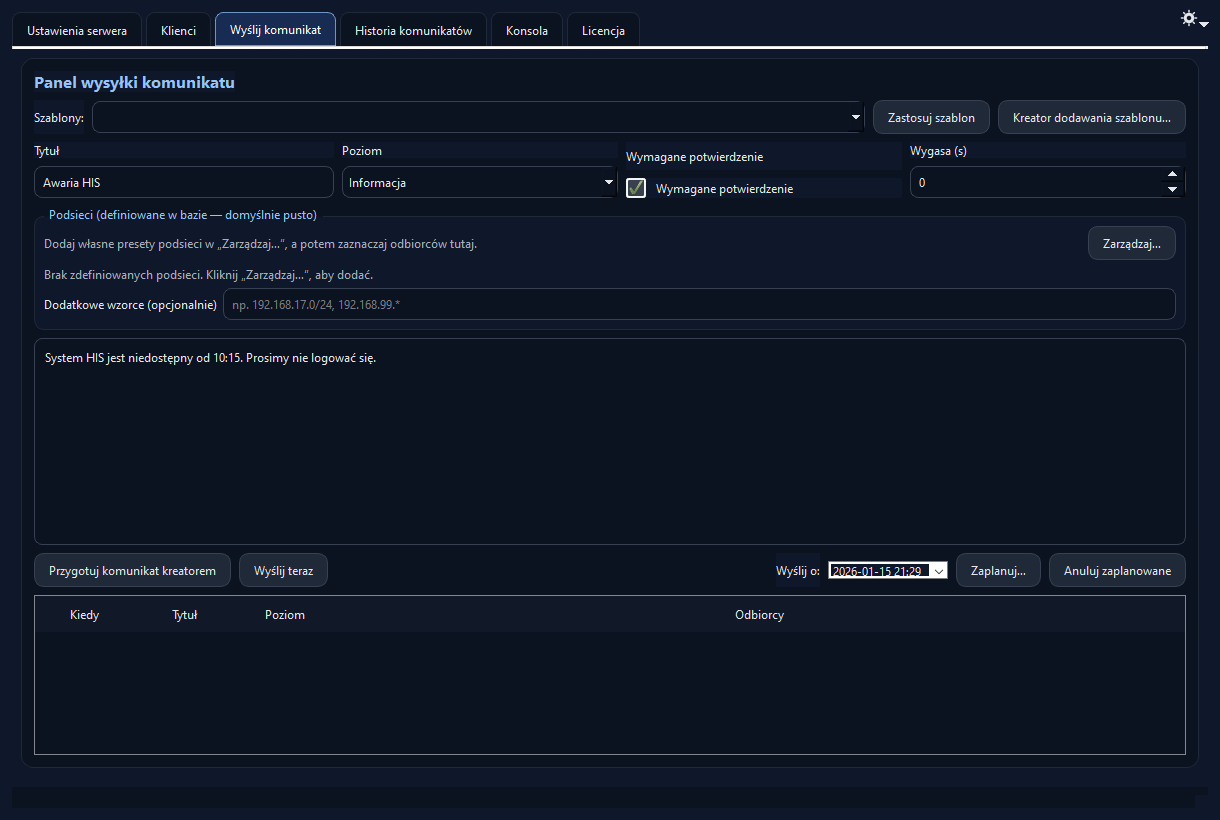Switch to the Klienci tab
Viewport: 1220px width, 820px height.
point(178,30)
